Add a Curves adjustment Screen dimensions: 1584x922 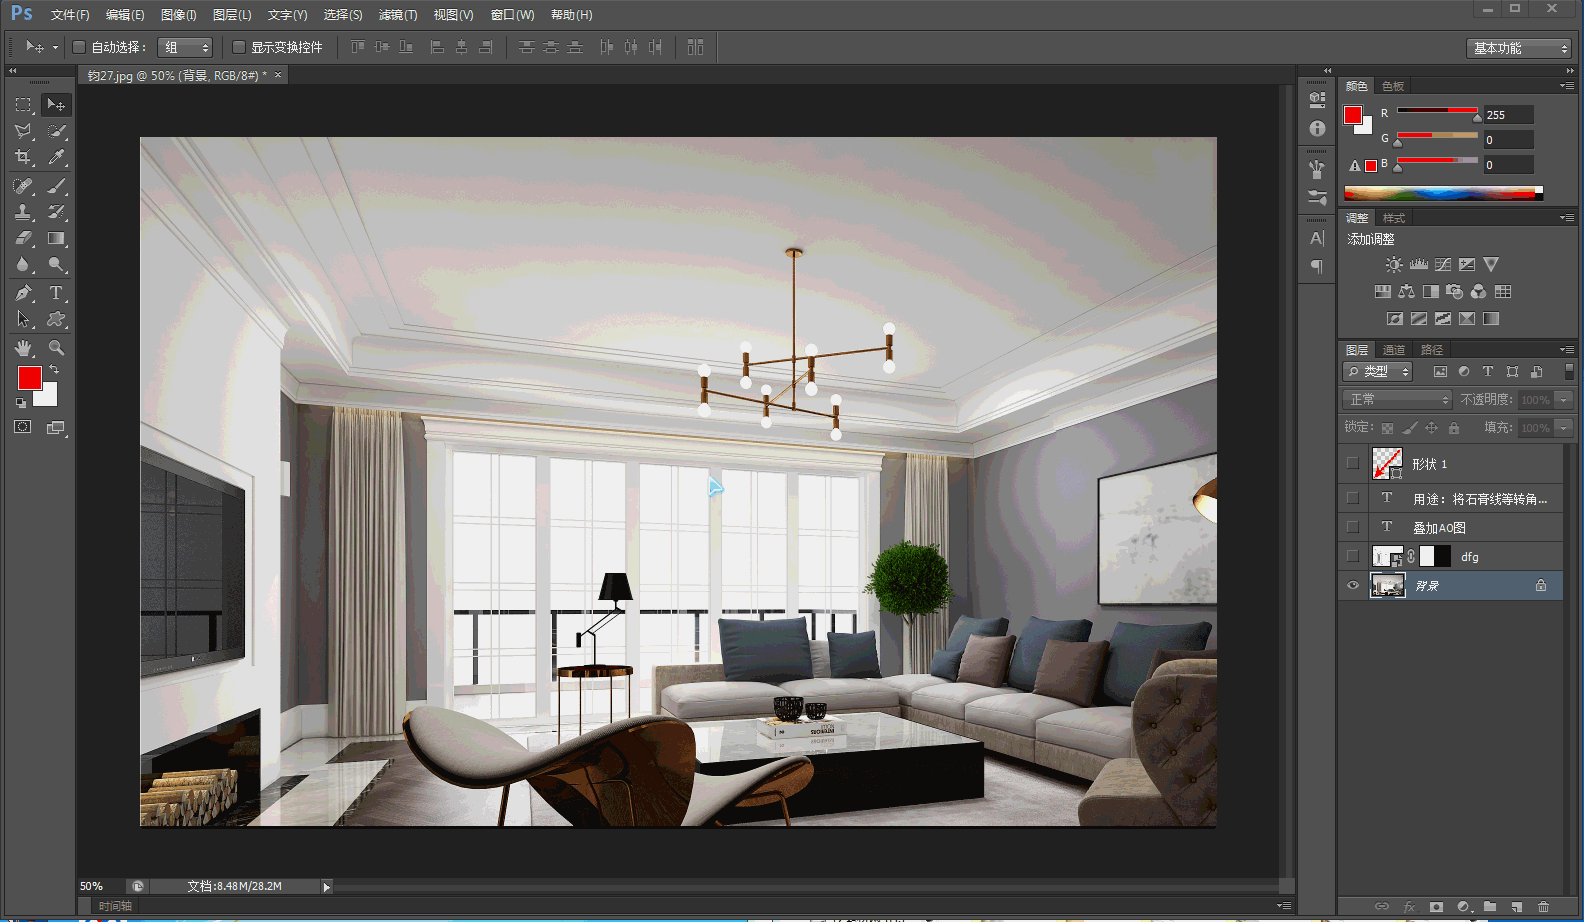pos(1443,265)
